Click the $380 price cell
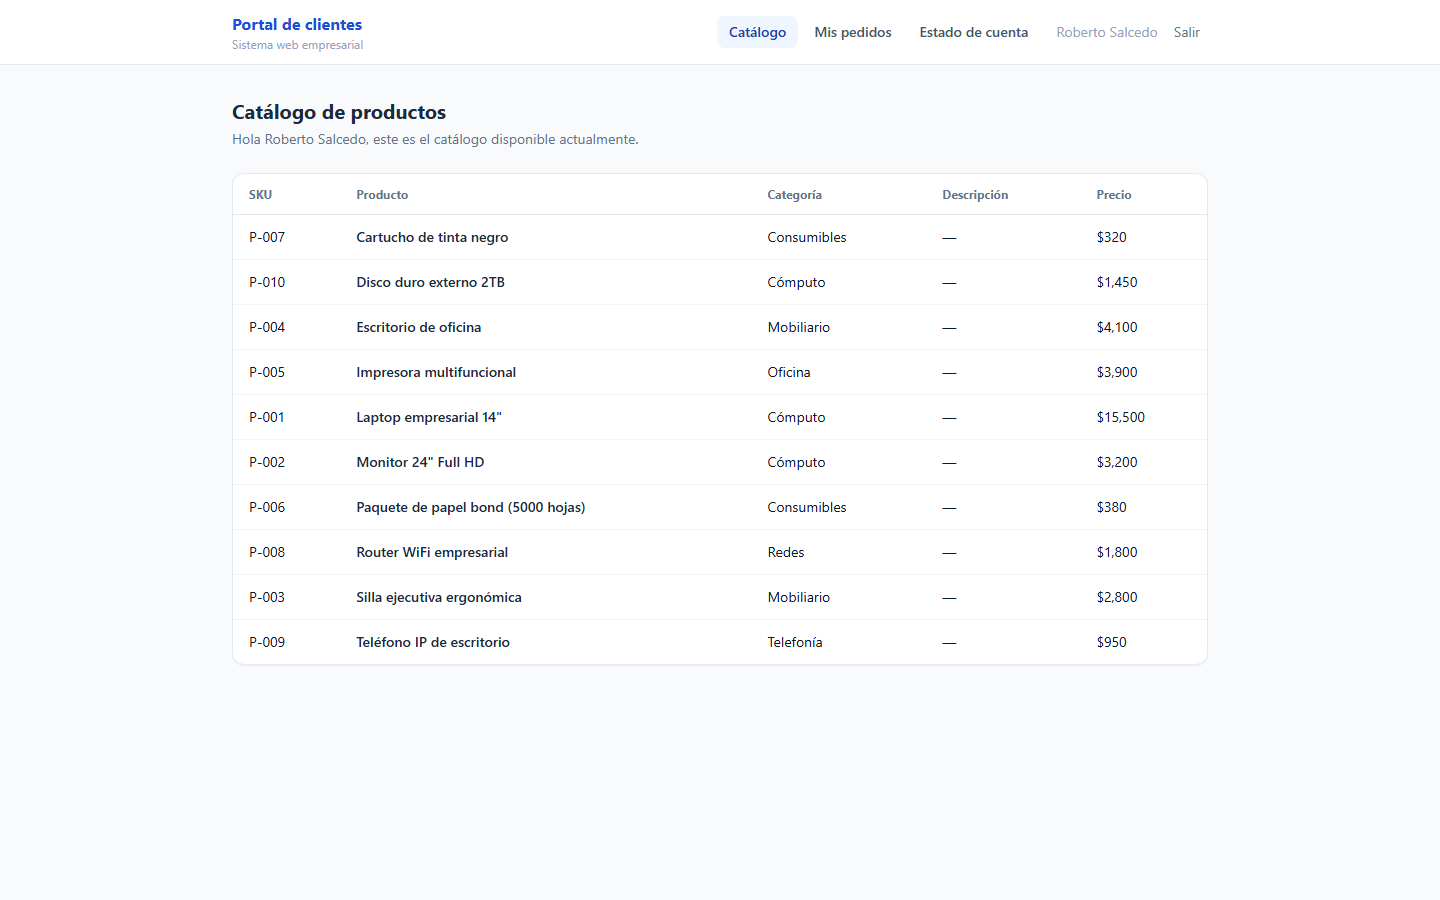This screenshot has width=1440, height=900. click(x=1112, y=507)
